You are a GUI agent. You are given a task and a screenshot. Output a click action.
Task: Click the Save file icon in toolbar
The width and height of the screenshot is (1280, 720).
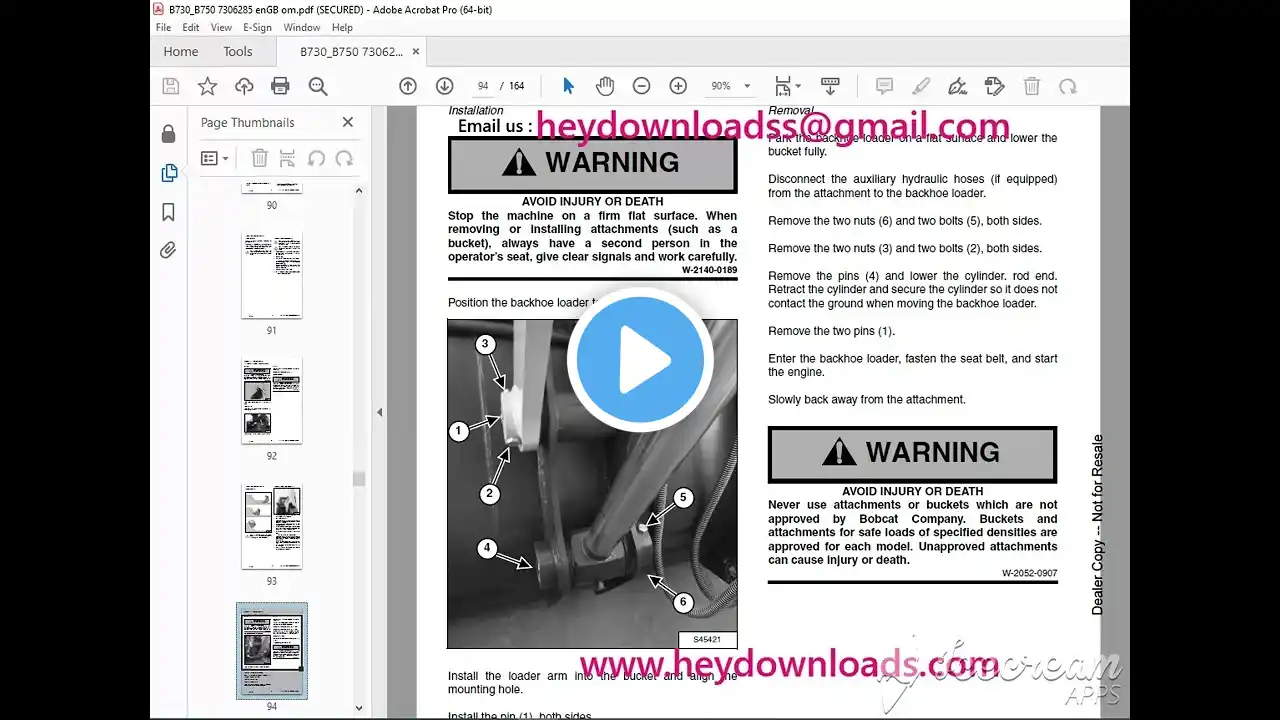coord(171,86)
